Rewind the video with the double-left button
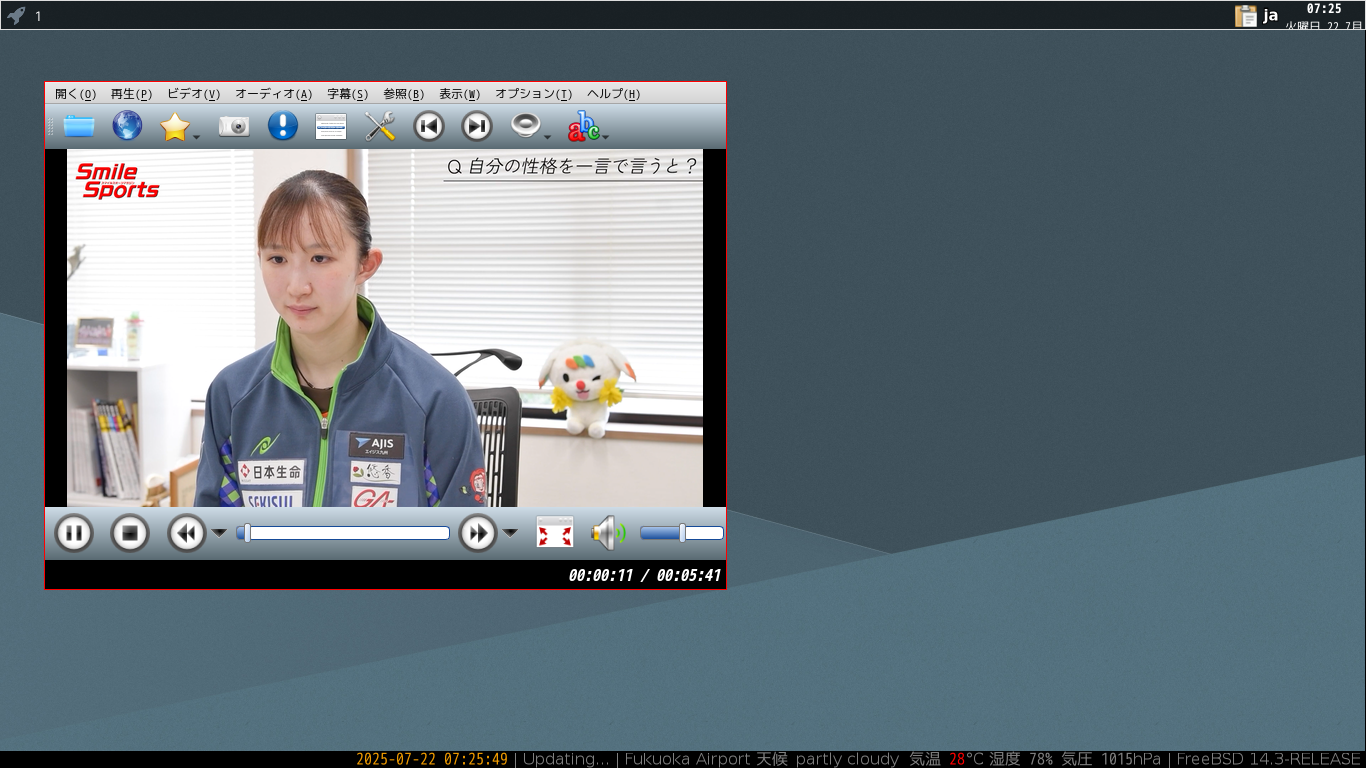 (x=187, y=533)
